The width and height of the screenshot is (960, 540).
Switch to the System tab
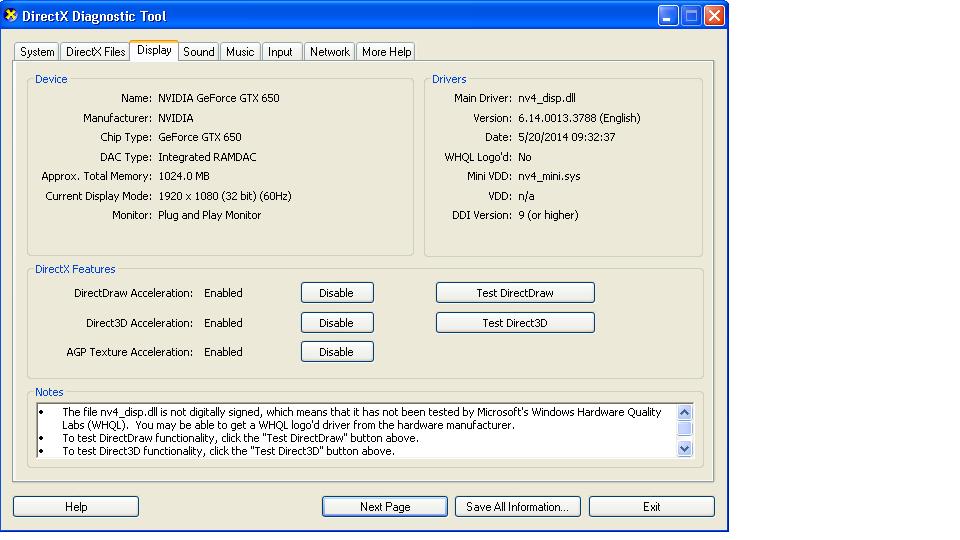pyautogui.click(x=37, y=52)
